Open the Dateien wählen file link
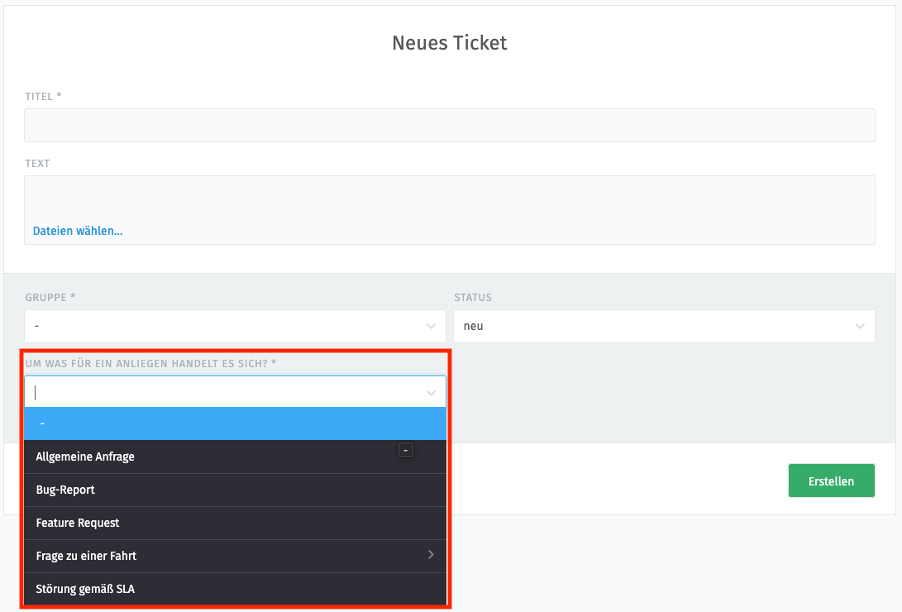This screenshot has height=612, width=902. coord(77,231)
